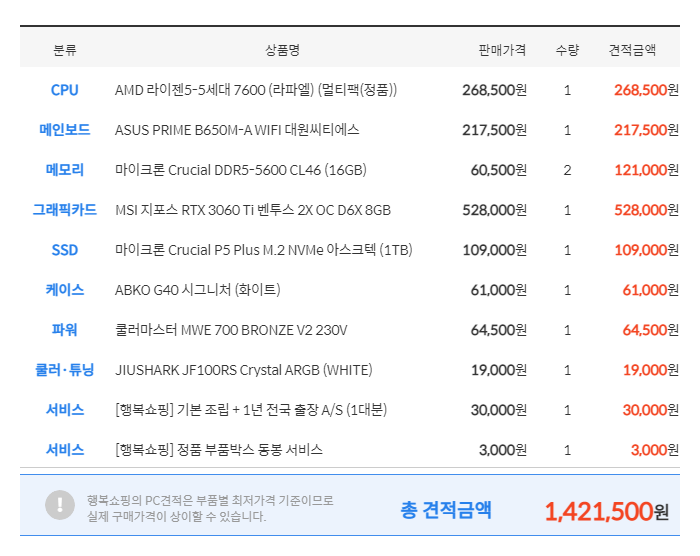This screenshot has height=556, width=700.
Task: Click the 서비스 label of 기본 조립 row
Action: click(x=65, y=410)
